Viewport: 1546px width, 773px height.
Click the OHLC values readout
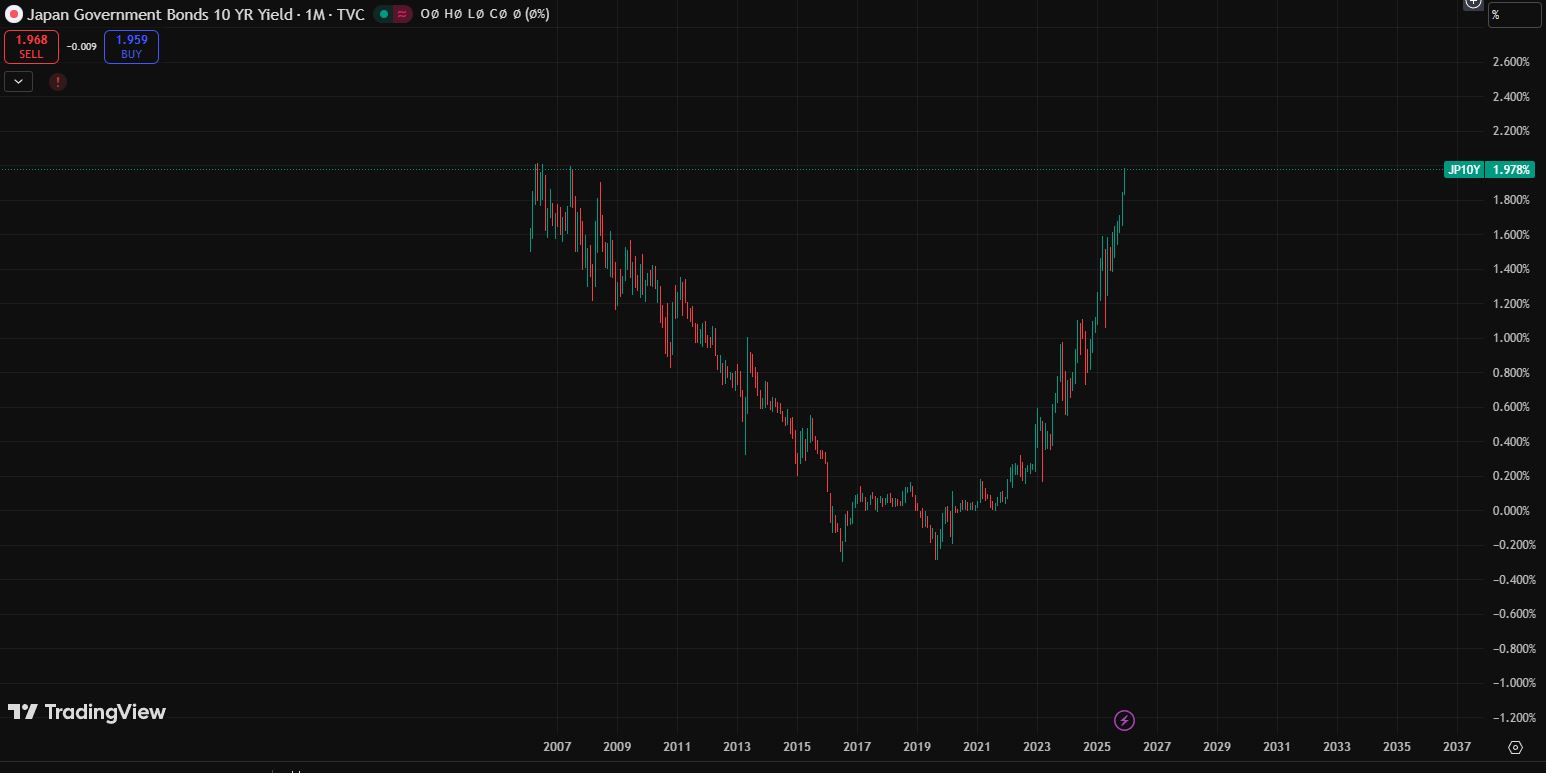pyautogui.click(x=485, y=14)
